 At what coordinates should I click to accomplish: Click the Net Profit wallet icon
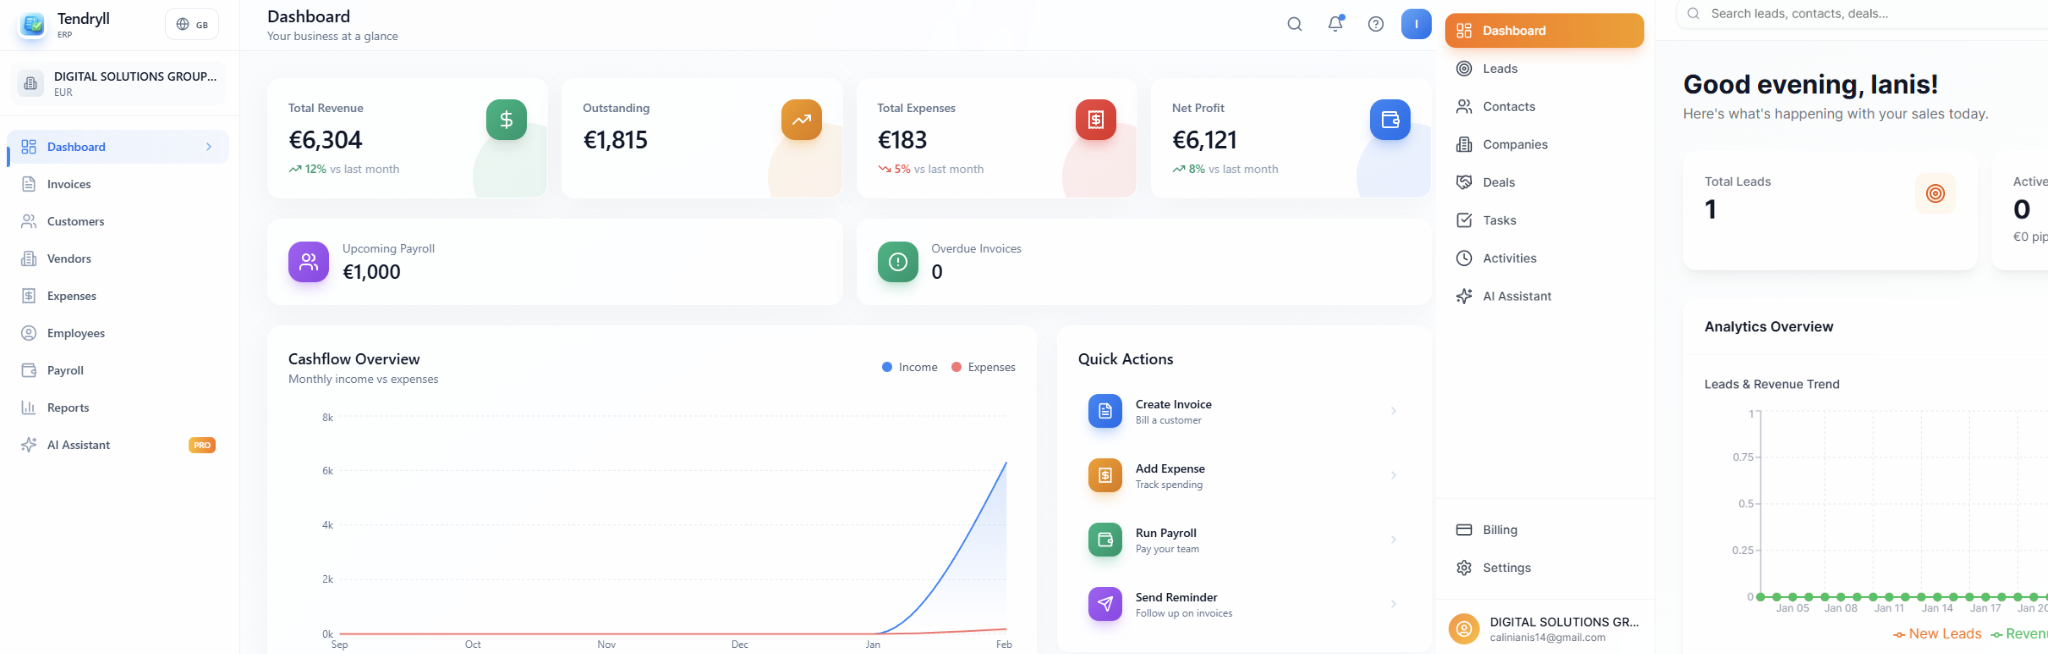pos(1390,120)
